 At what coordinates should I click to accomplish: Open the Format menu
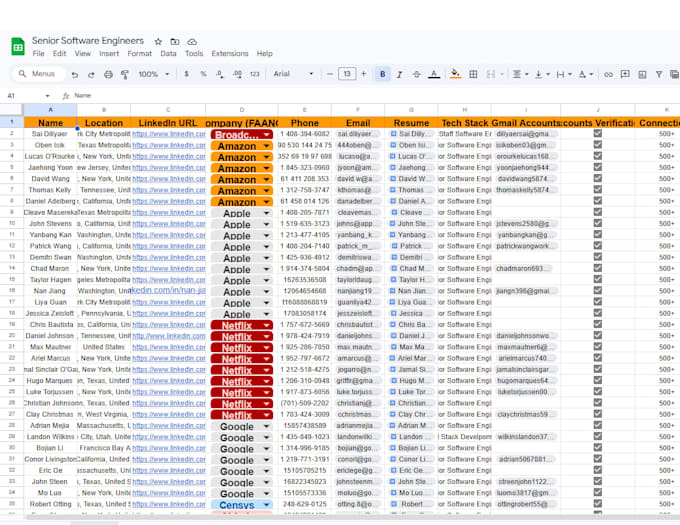[139, 54]
